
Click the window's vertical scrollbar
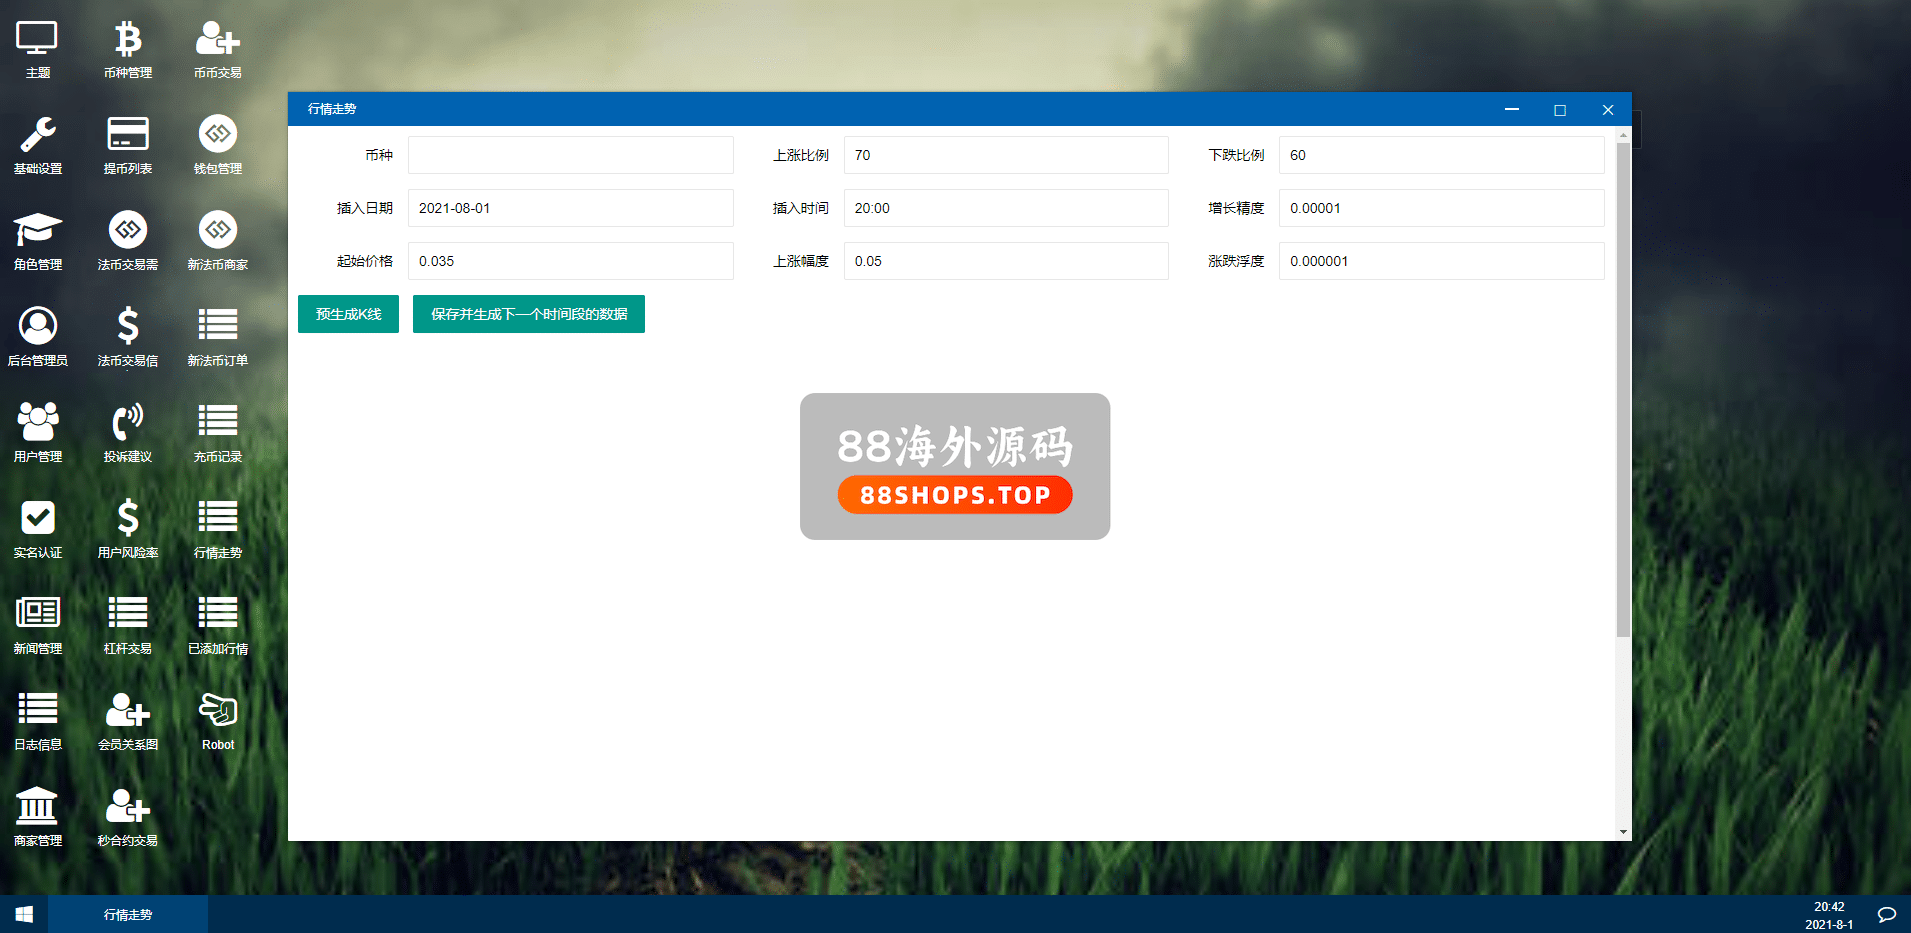(1623, 390)
